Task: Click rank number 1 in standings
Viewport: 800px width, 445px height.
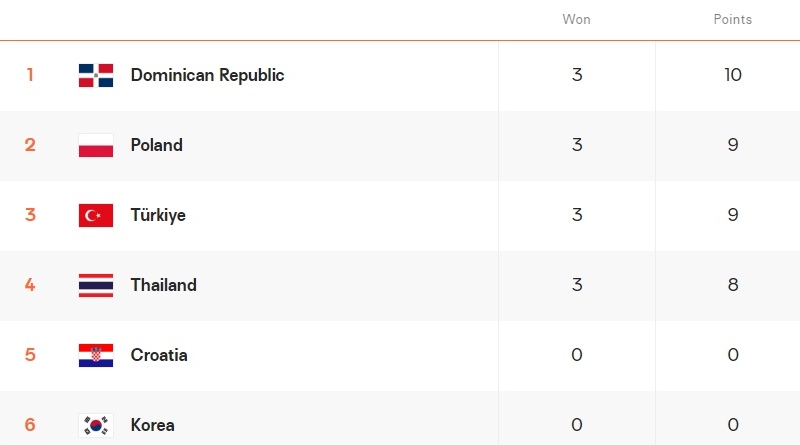Action: [x=30, y=75]
